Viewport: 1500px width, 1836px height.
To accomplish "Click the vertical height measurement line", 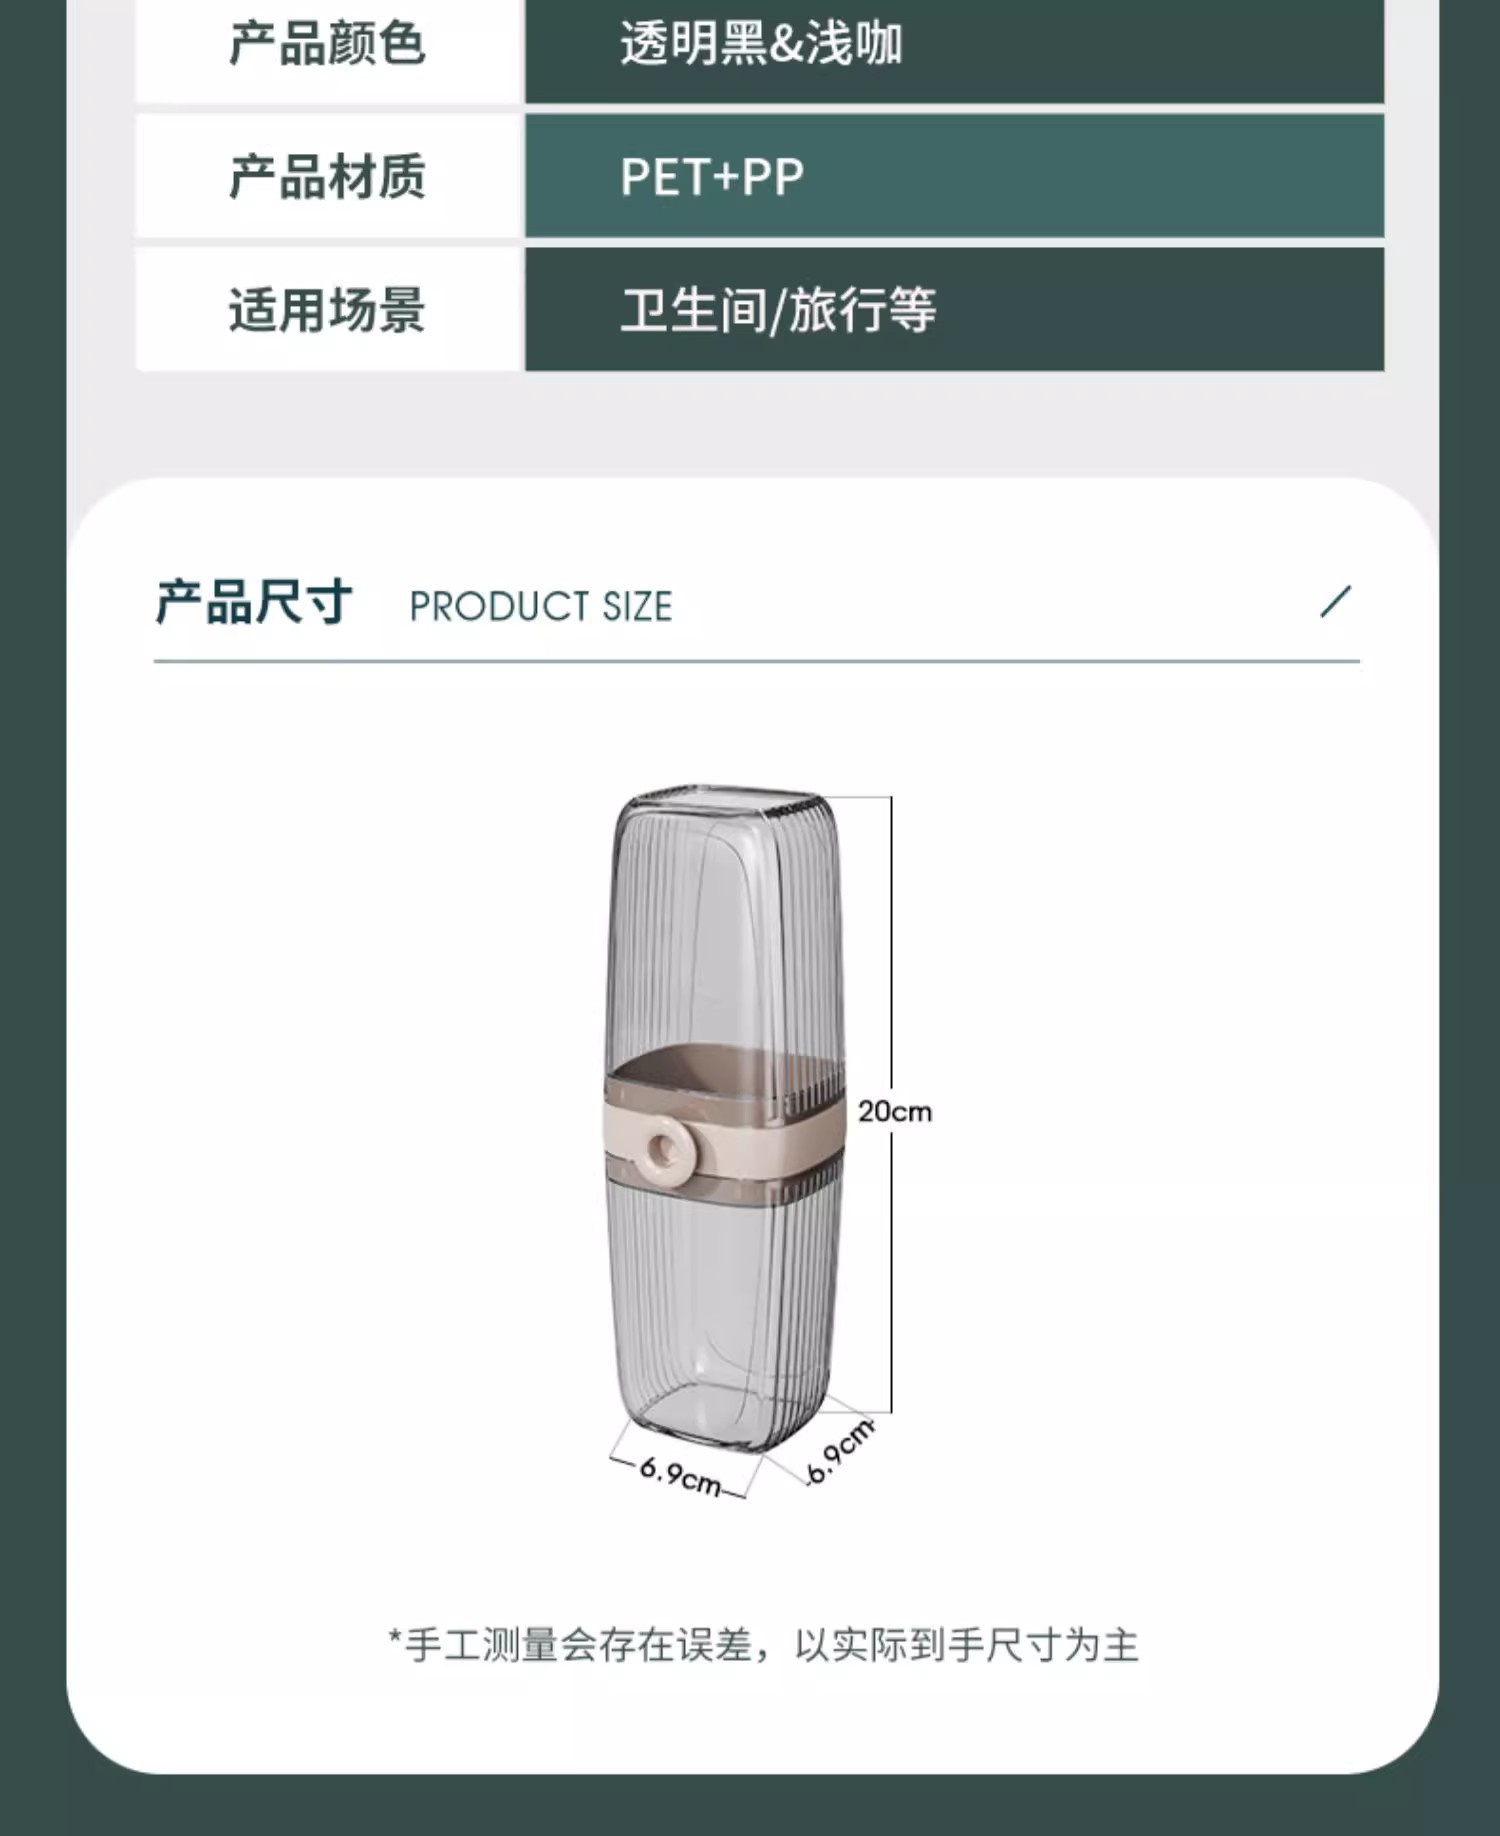I will [x=891, y=1105].
